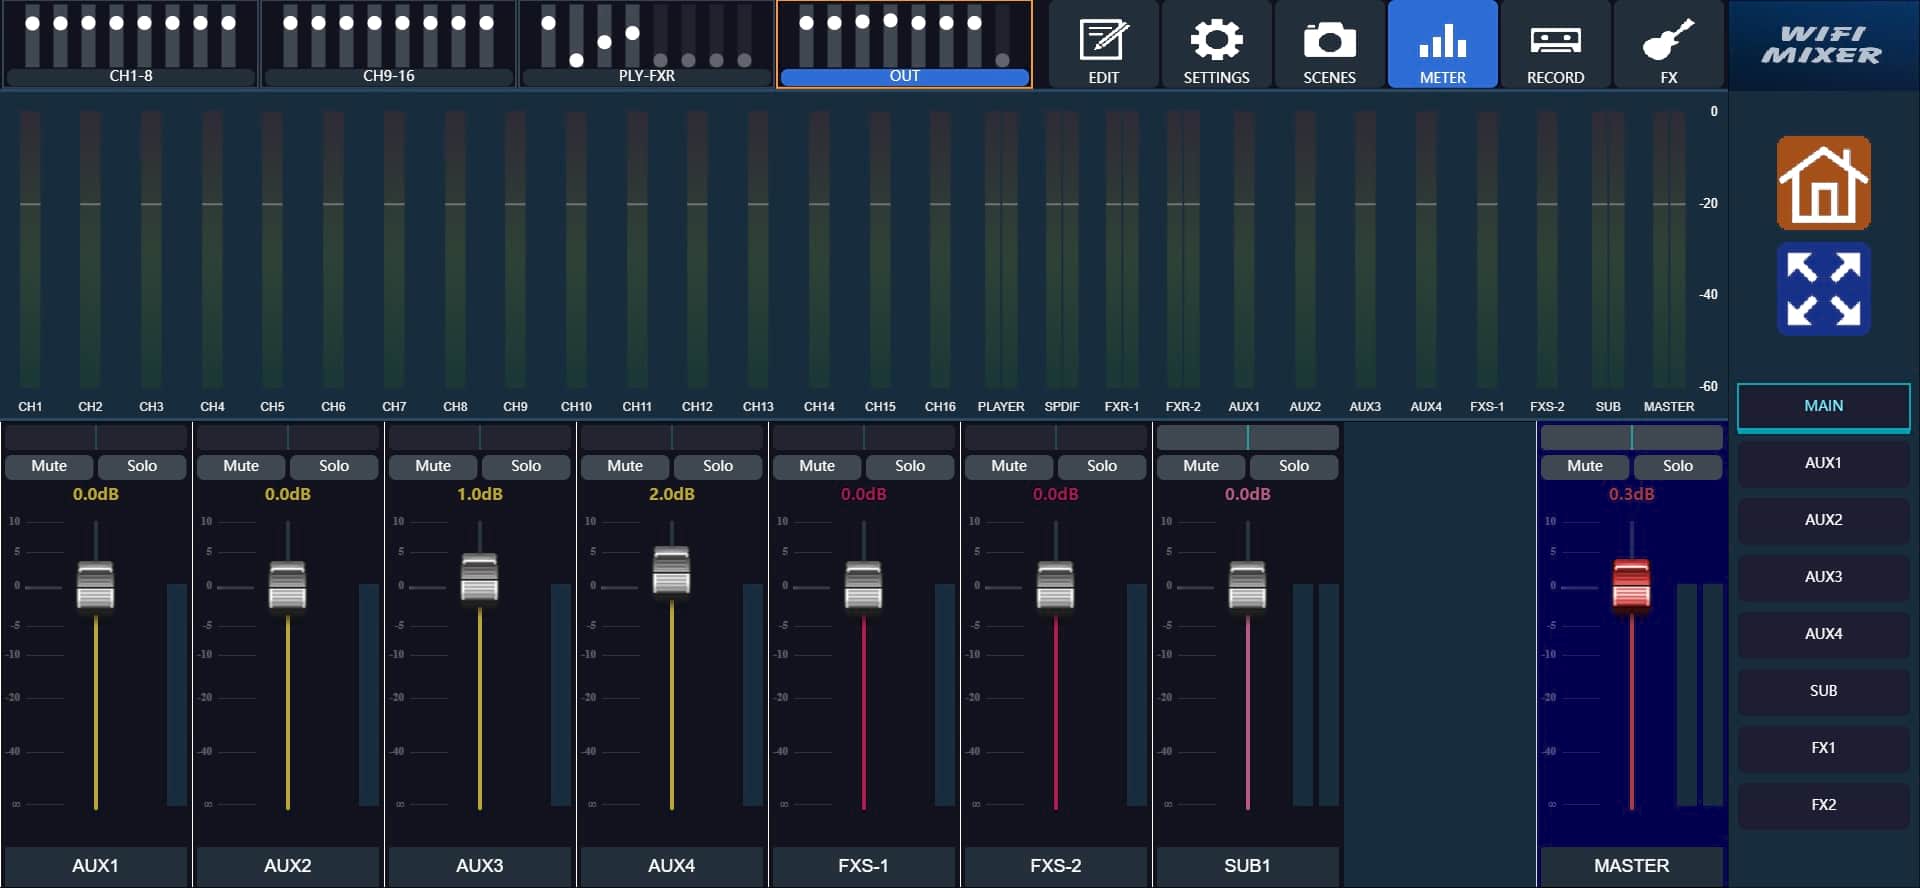Solo the FXS-1 send
This screenshot has width=1920, height=888.
(910, 466)
